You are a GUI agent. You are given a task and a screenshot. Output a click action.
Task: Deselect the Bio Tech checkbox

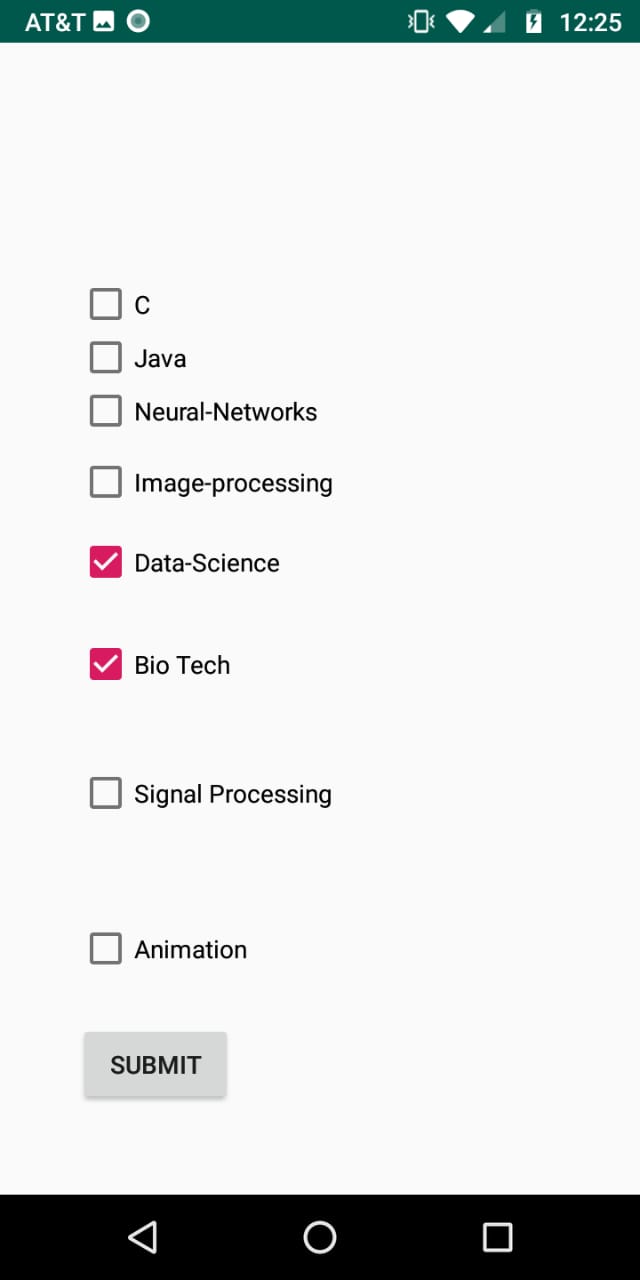point(106,665)
